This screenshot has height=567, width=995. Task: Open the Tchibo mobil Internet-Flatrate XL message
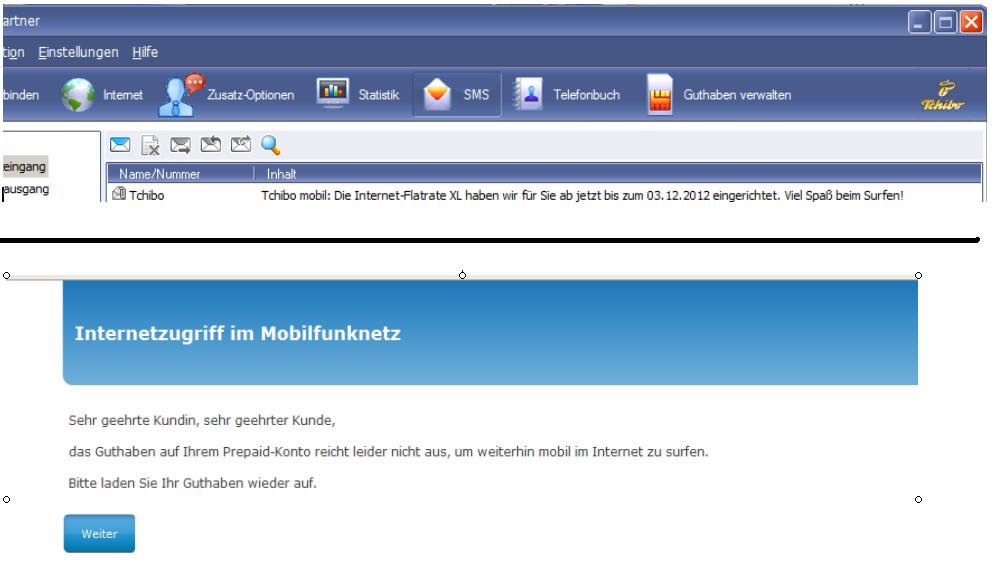[582, 195]
